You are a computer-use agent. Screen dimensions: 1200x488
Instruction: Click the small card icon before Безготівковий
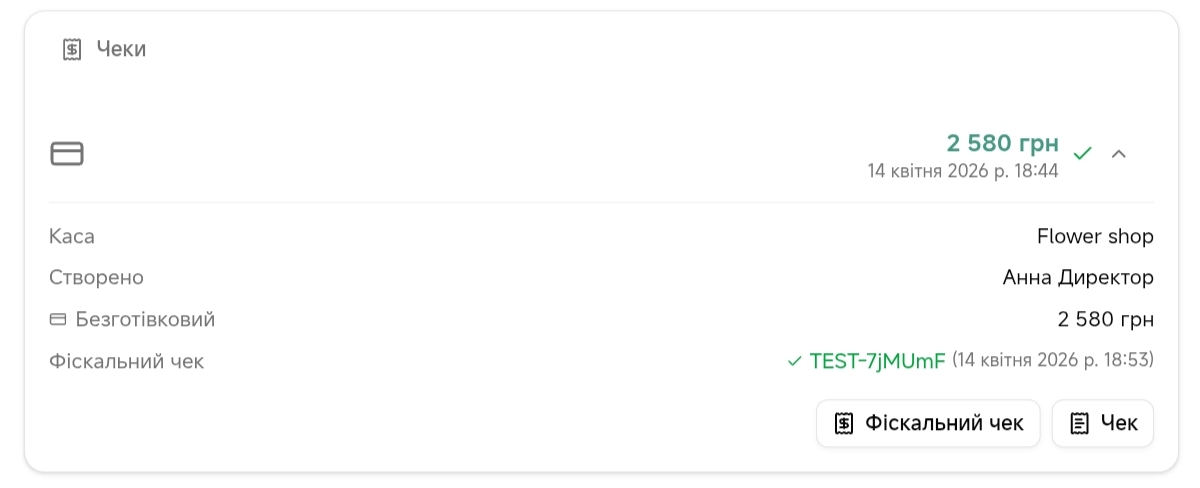coord(58,320)
